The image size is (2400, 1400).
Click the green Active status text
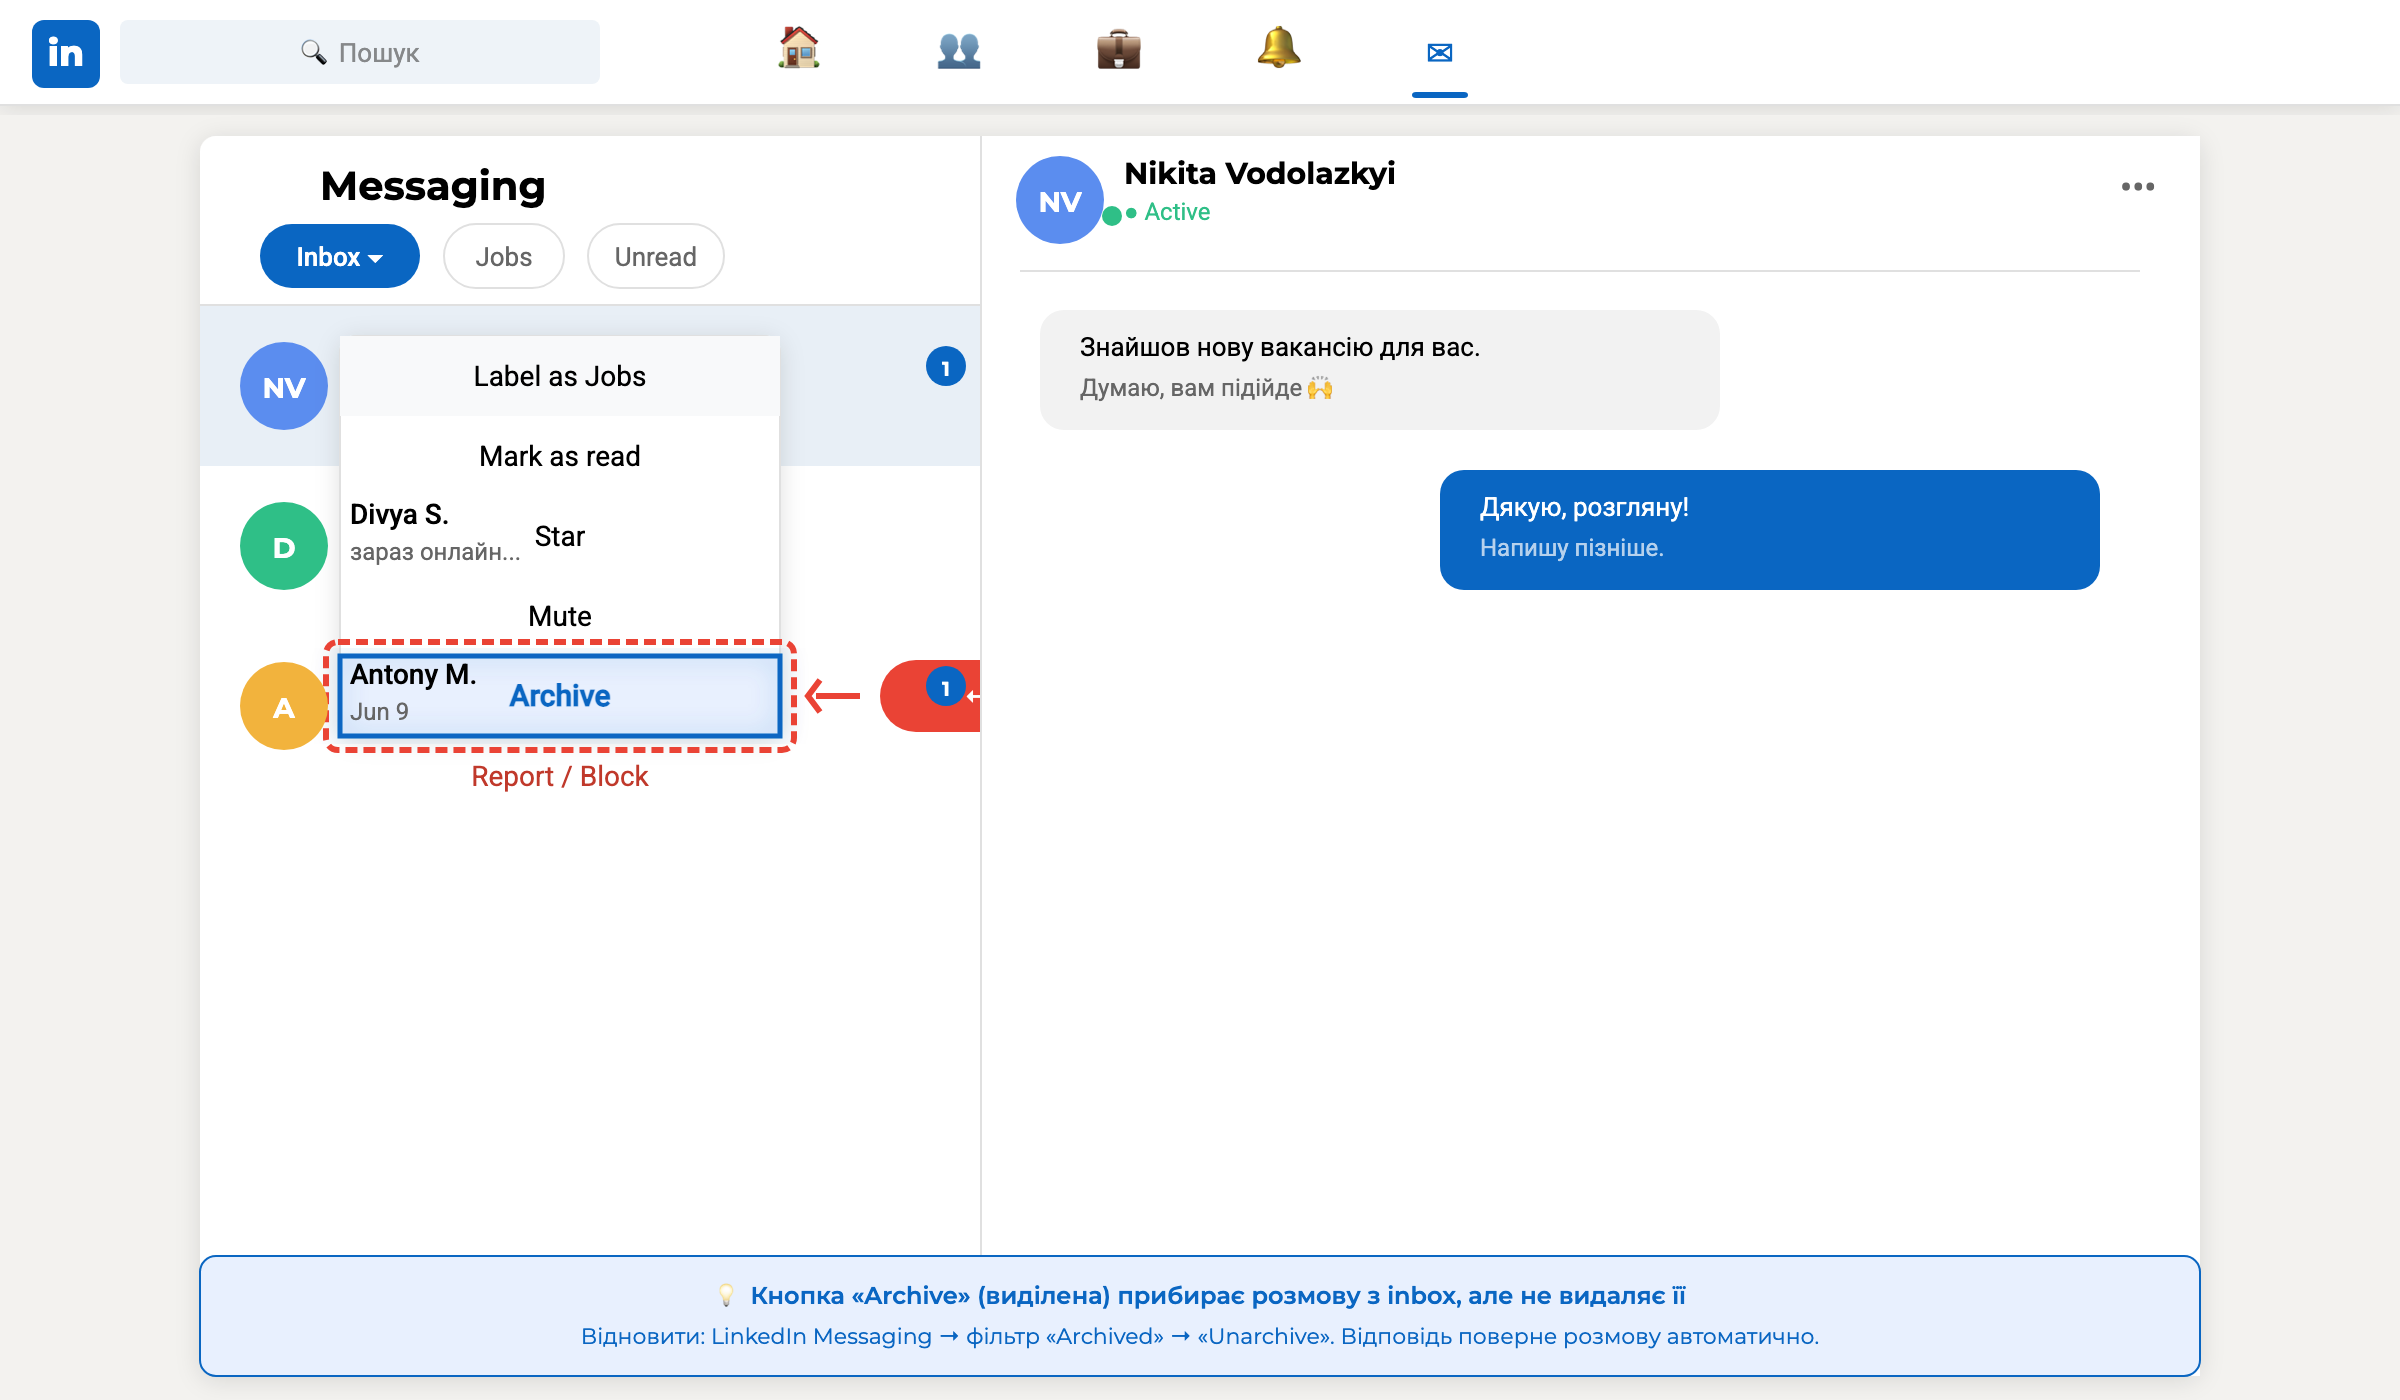(1177, 212)
